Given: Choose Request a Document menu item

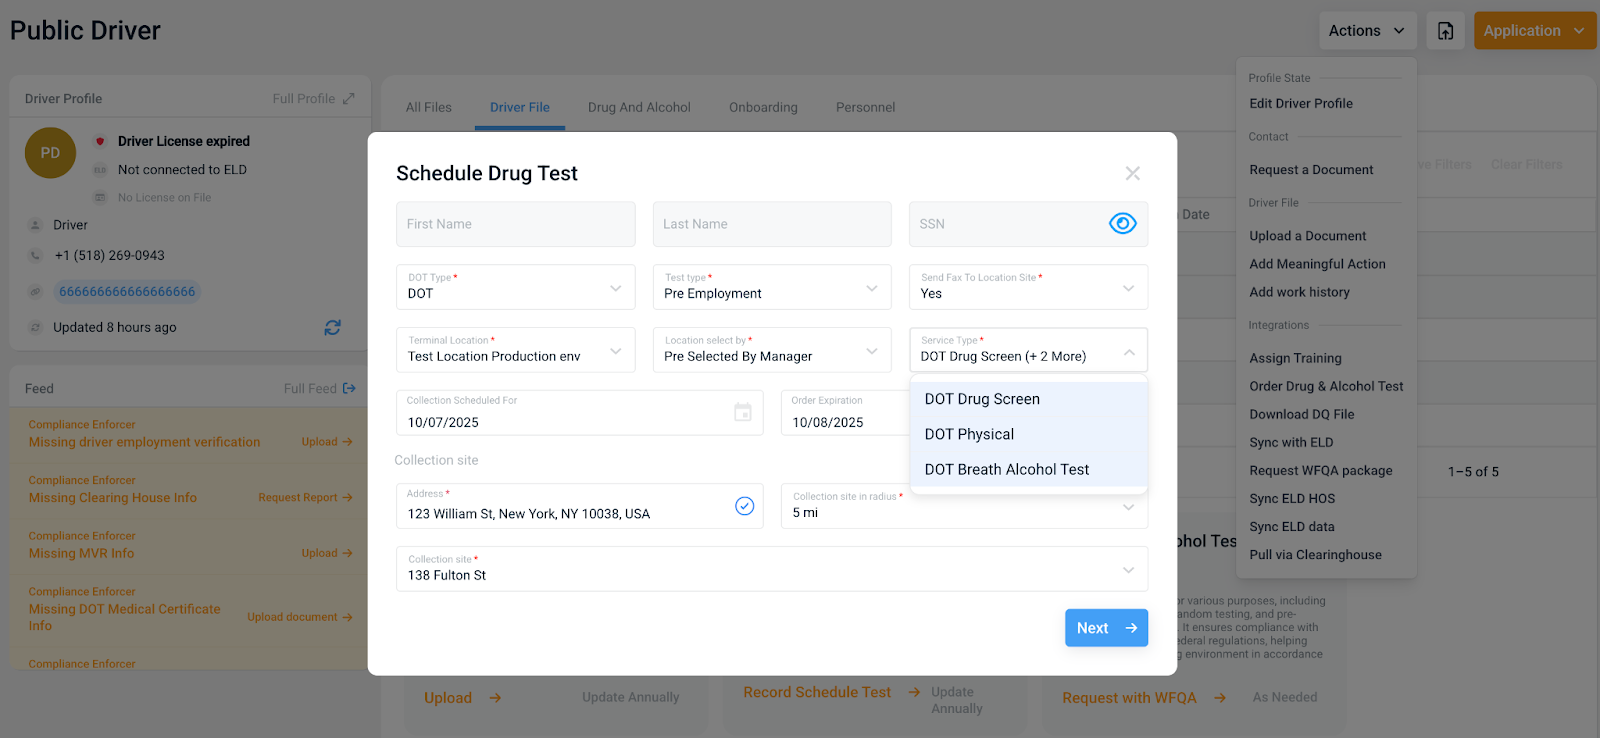Looking at the screenshot, I should [x=1311, y=170].
